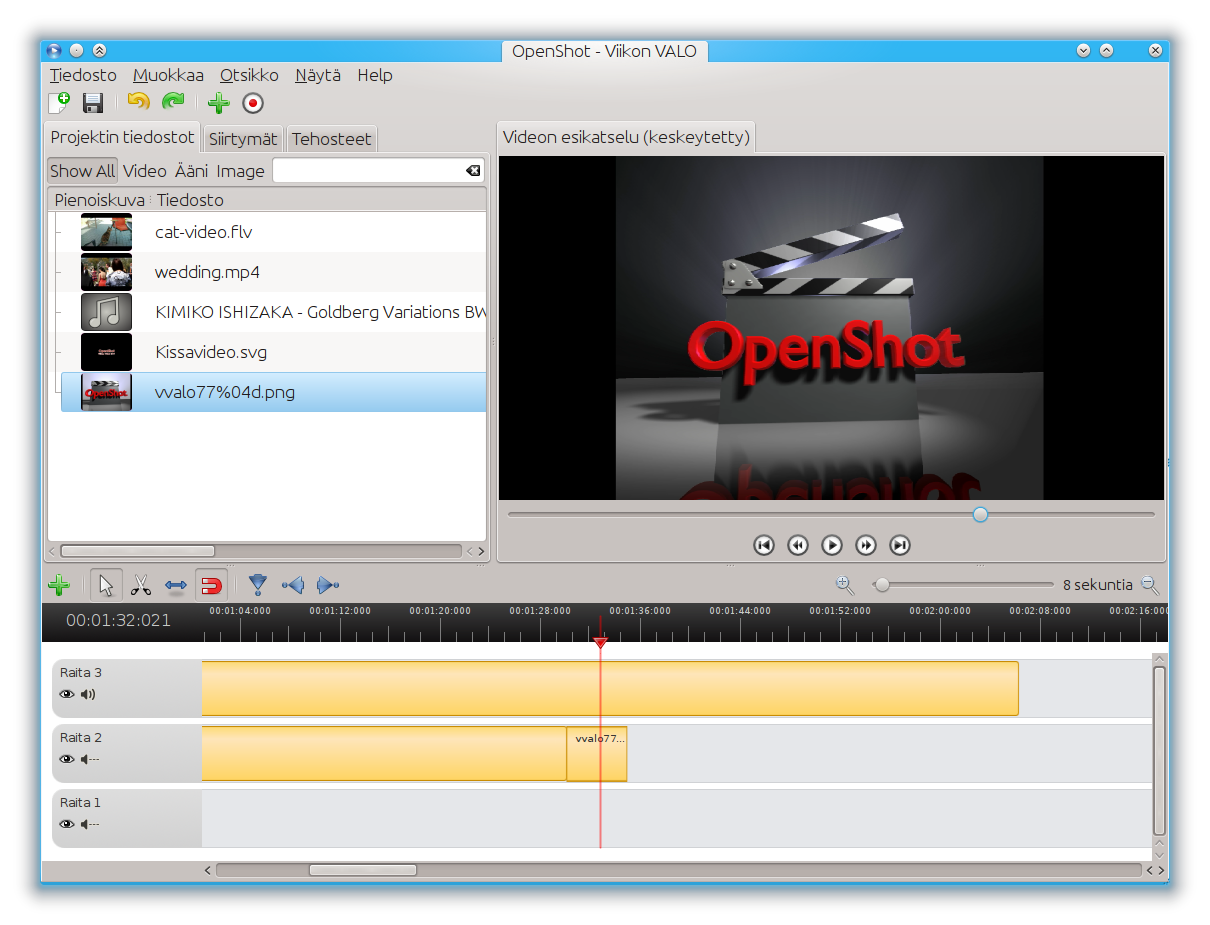The height and width of the screenshot is (925, 1210).
Task: Click the timeline zoom slider handle
Action: (882, 585)
